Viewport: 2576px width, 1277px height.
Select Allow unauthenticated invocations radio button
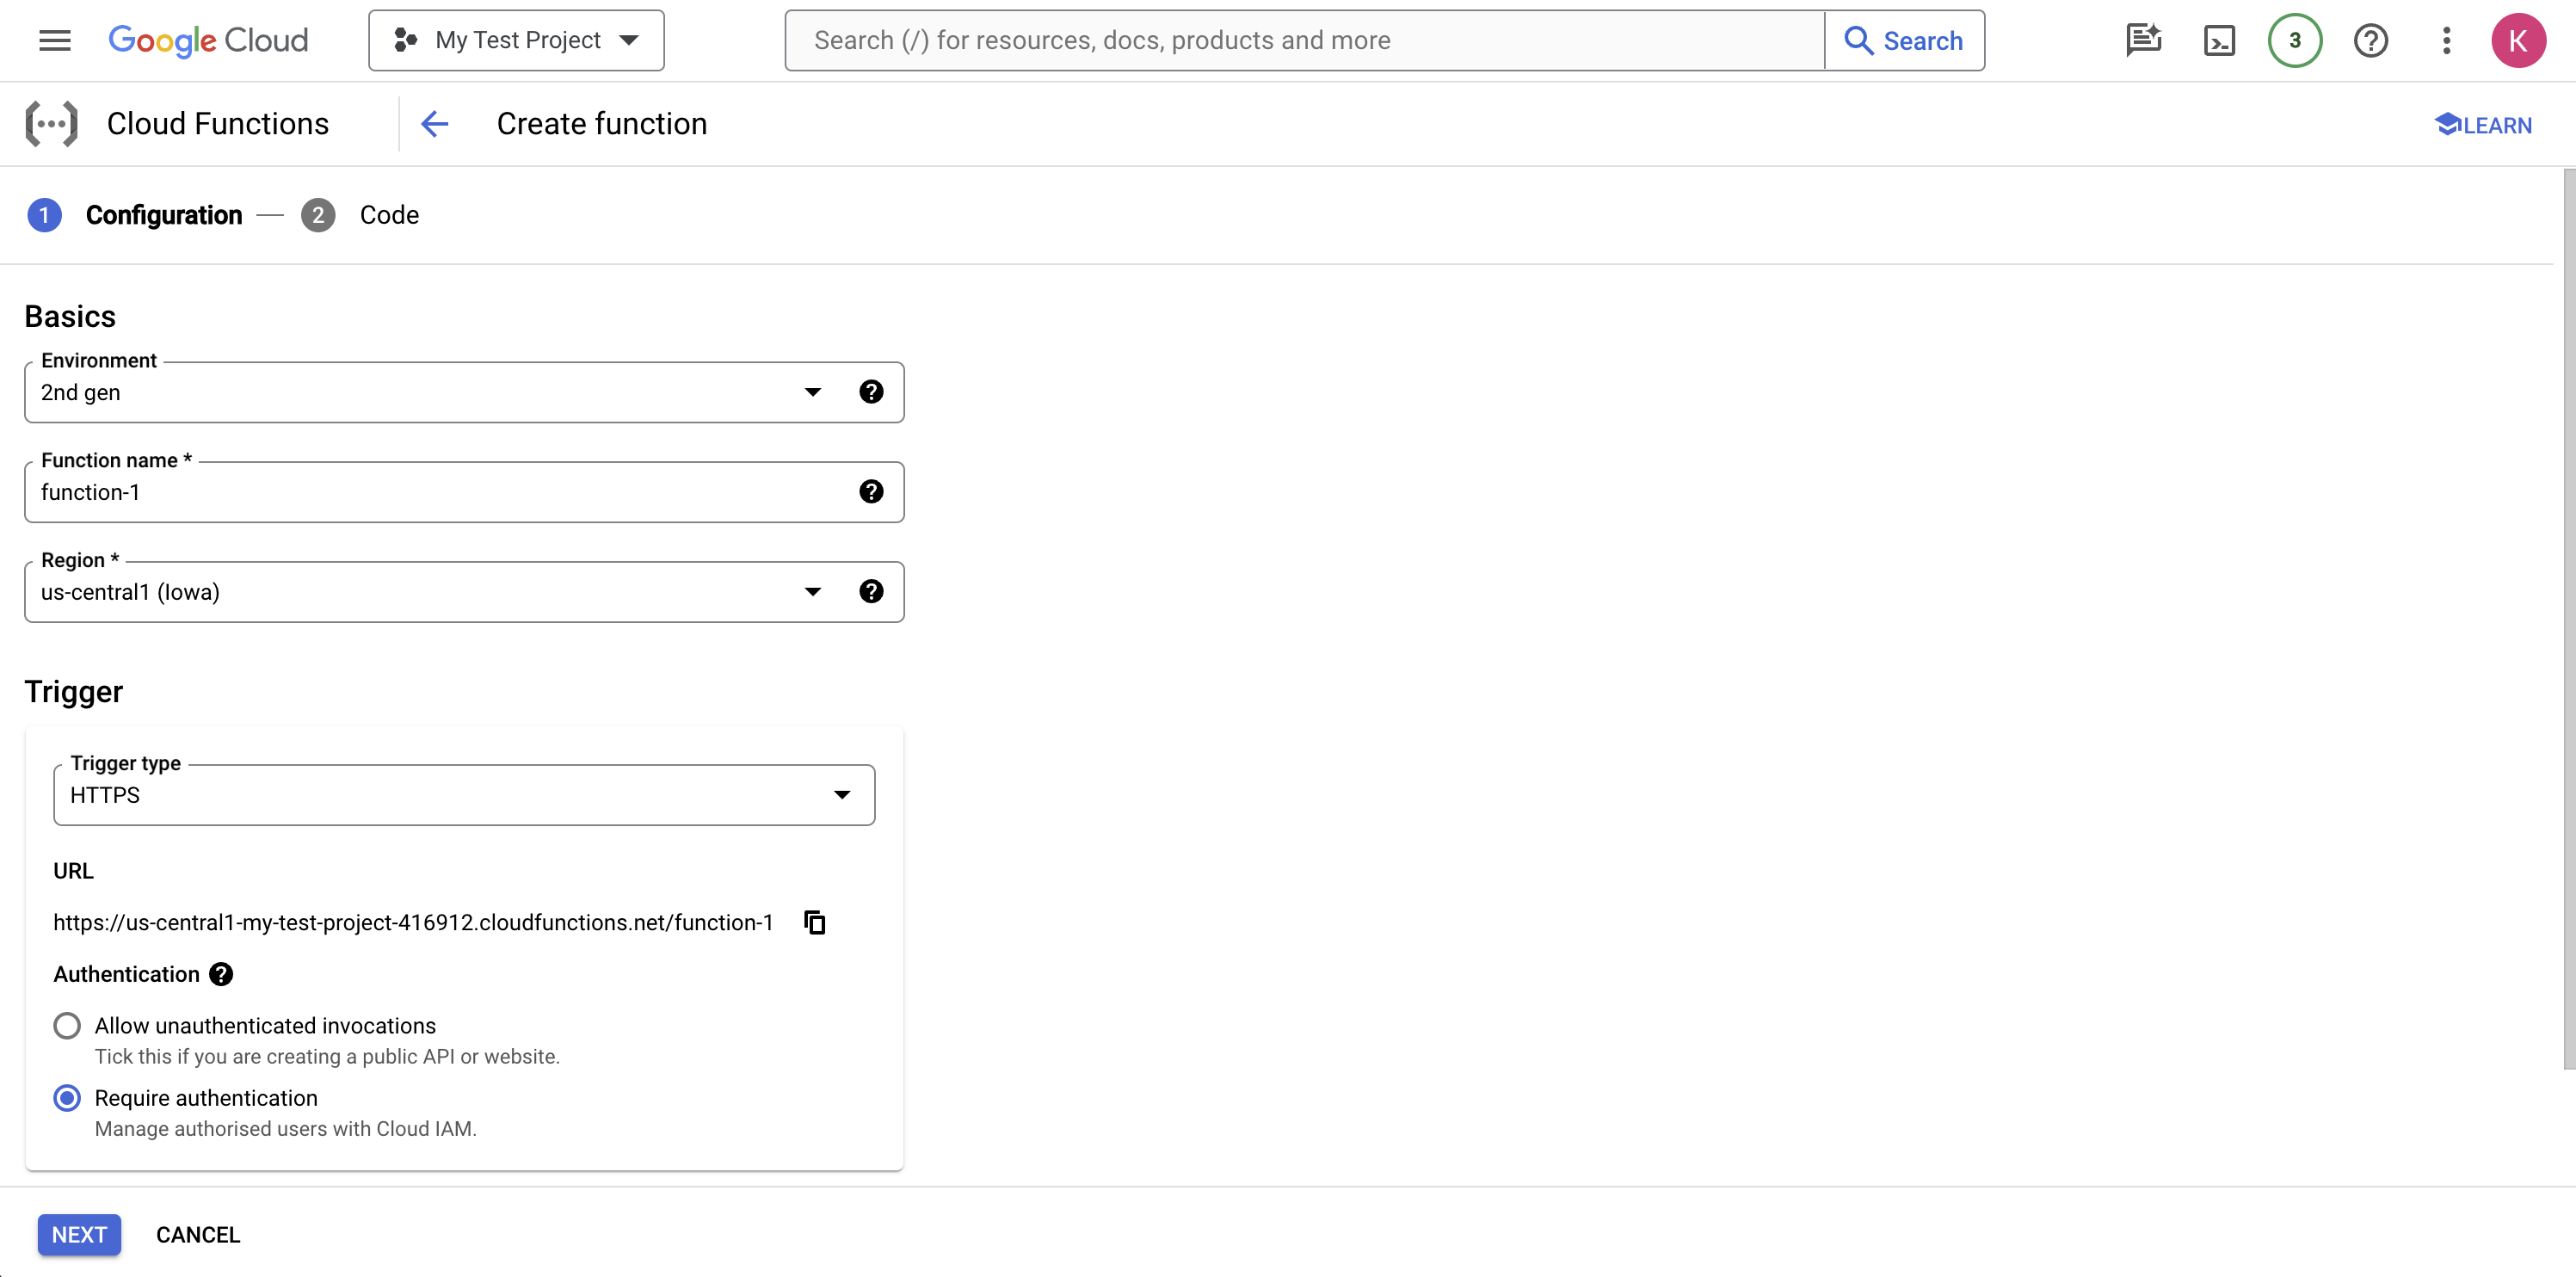pos(65,1026)
